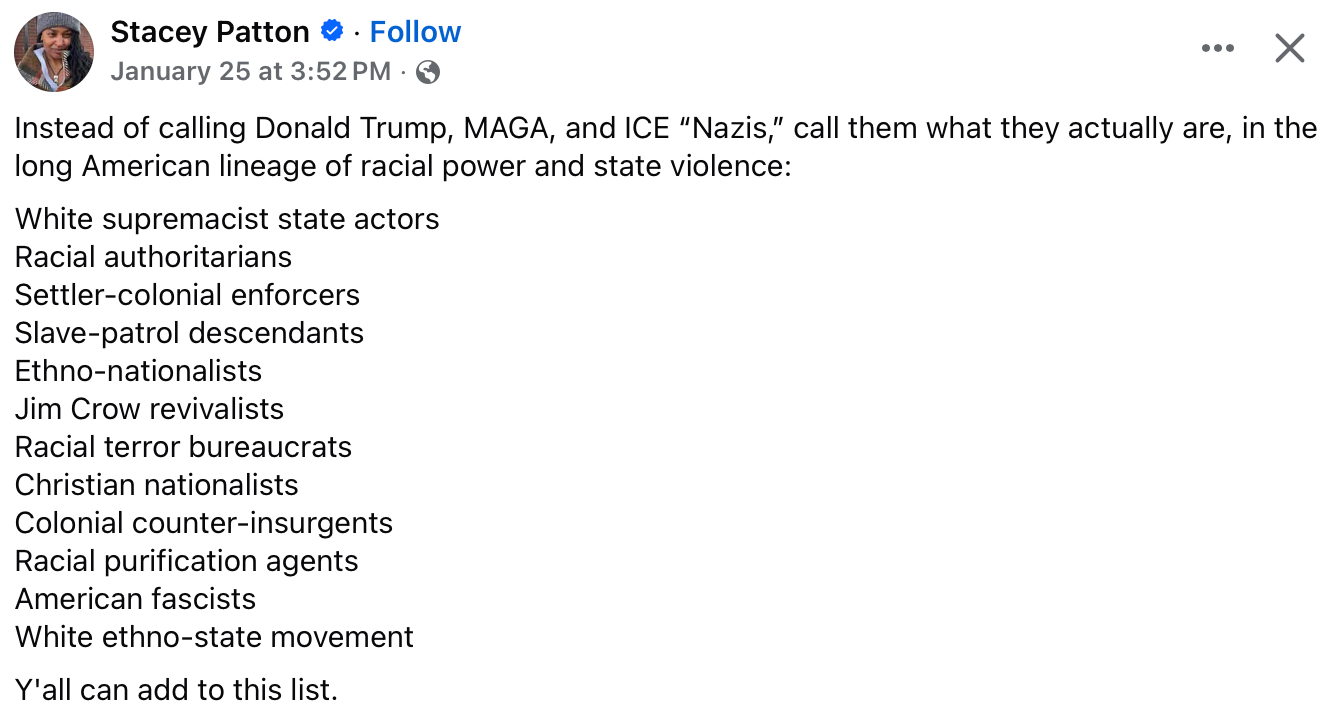Click the "American fascists" line
This screenshot has height=720, width=1344.
click(135, 599)
